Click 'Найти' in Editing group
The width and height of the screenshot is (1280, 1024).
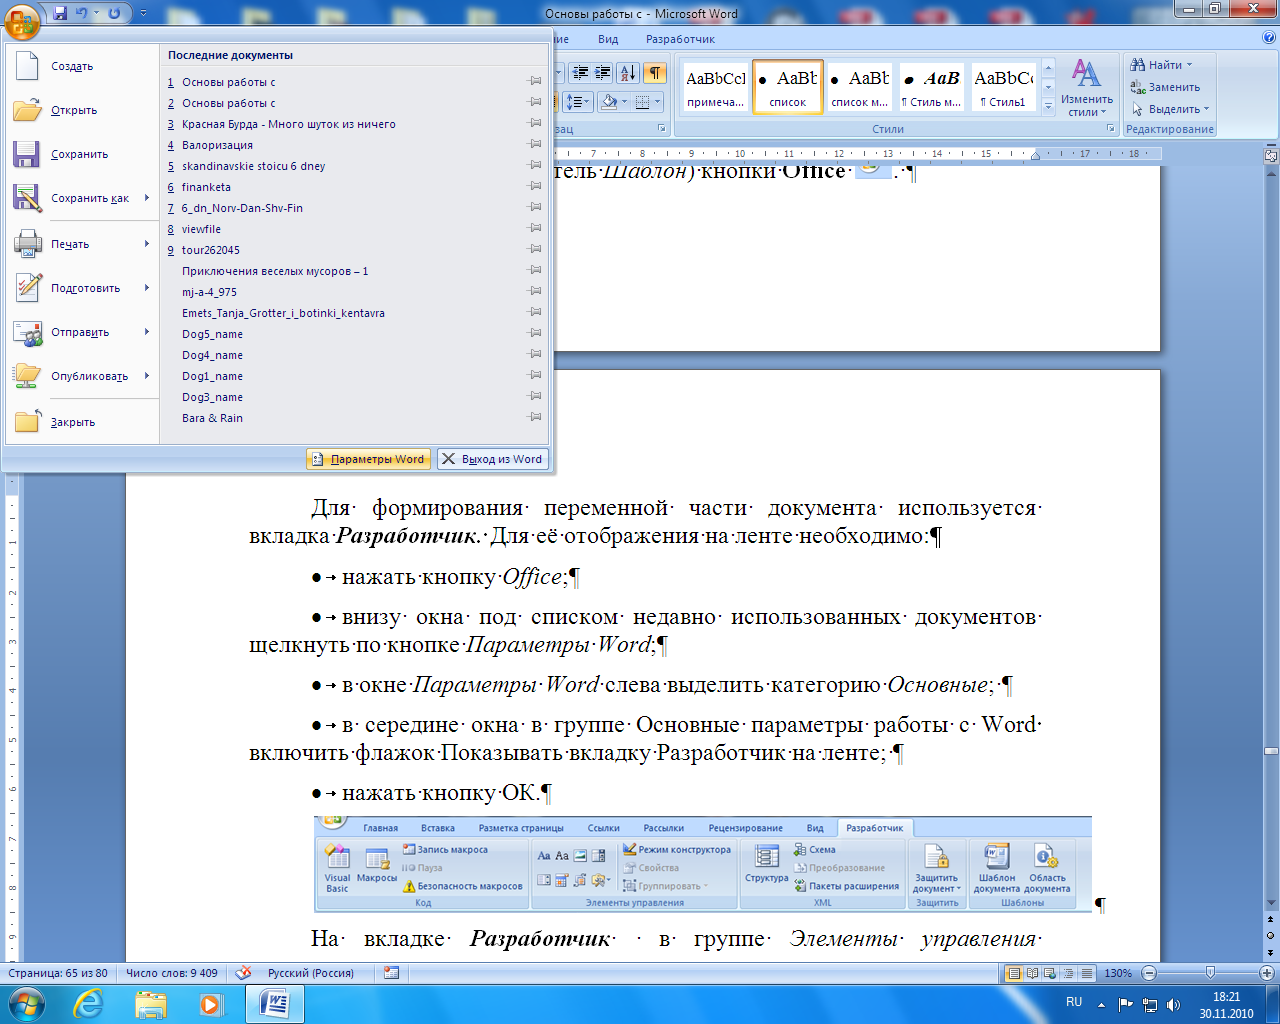pos(1161,65)
